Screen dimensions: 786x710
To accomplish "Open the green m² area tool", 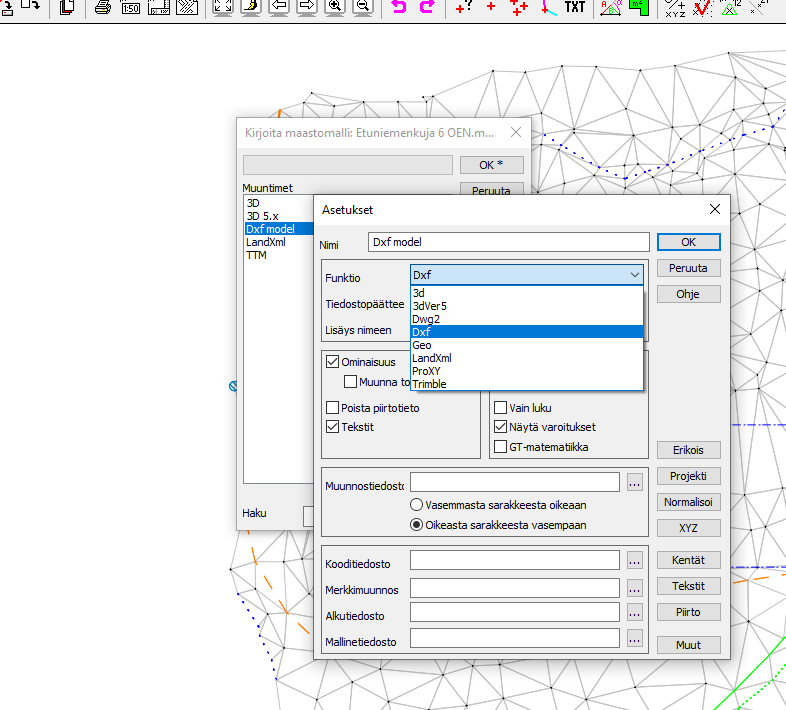I will click(x=639, y=7).
